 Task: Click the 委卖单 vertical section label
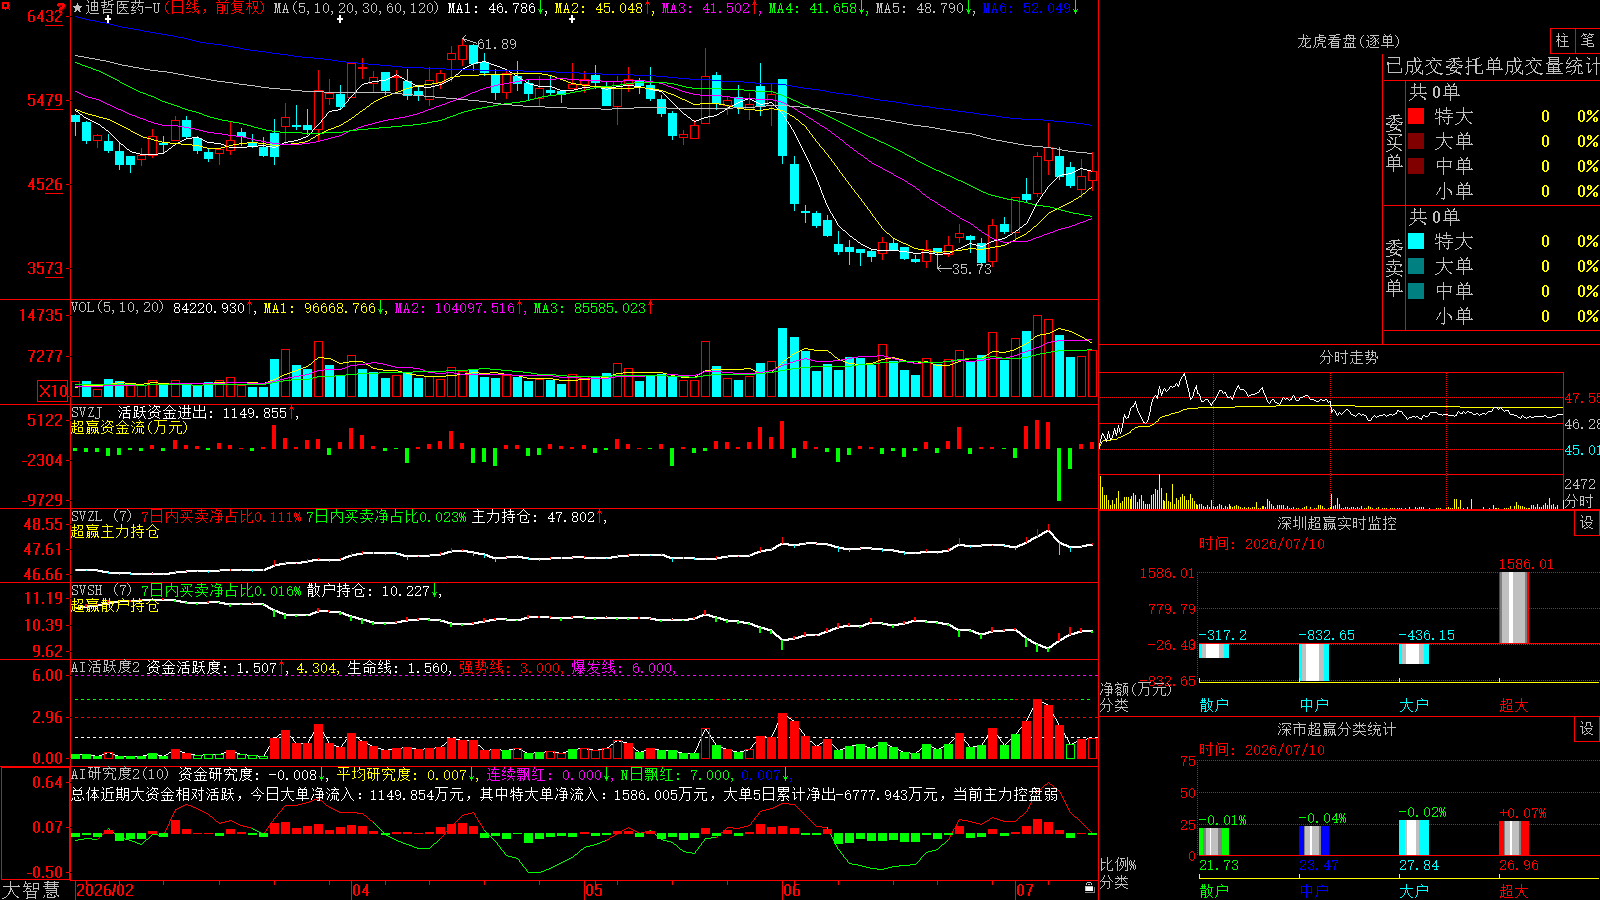[1394, 267]
